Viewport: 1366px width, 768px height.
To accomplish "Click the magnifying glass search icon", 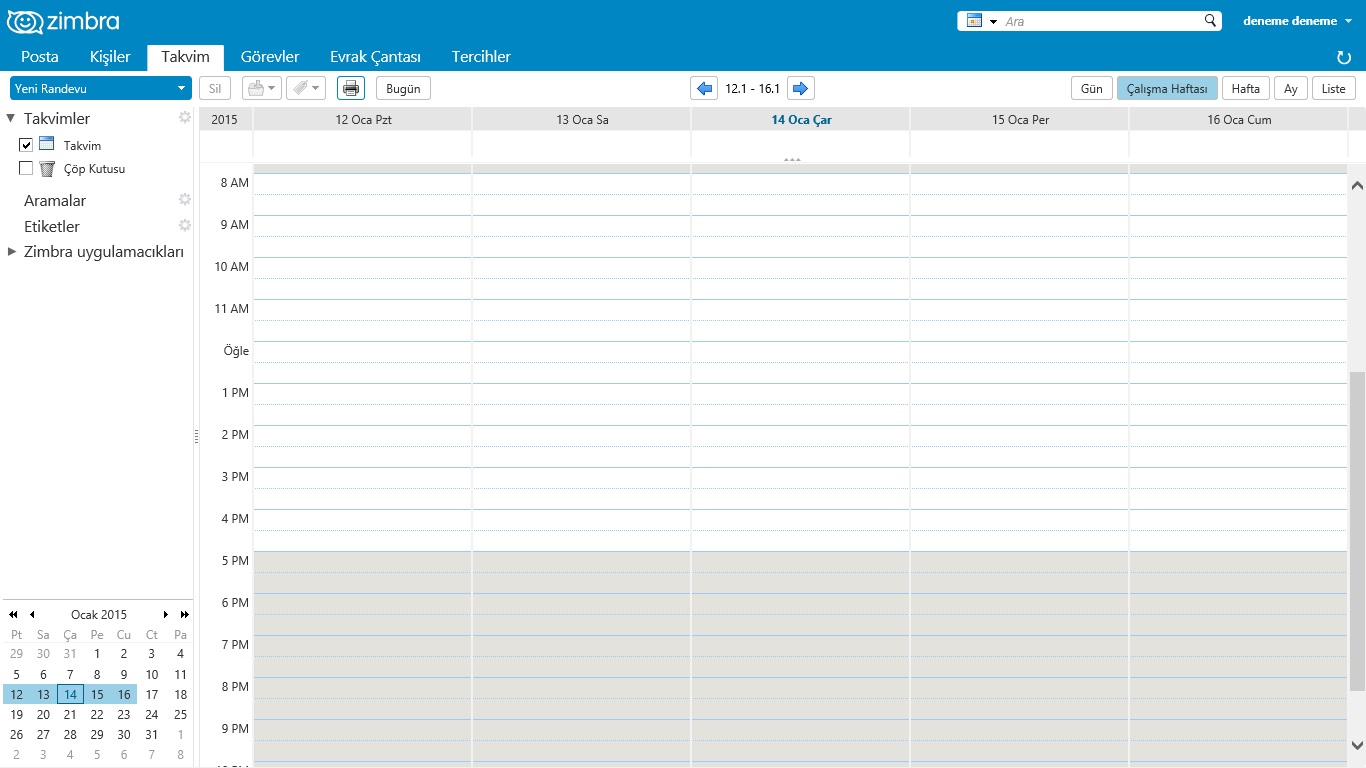I will tap(1209, 20).
